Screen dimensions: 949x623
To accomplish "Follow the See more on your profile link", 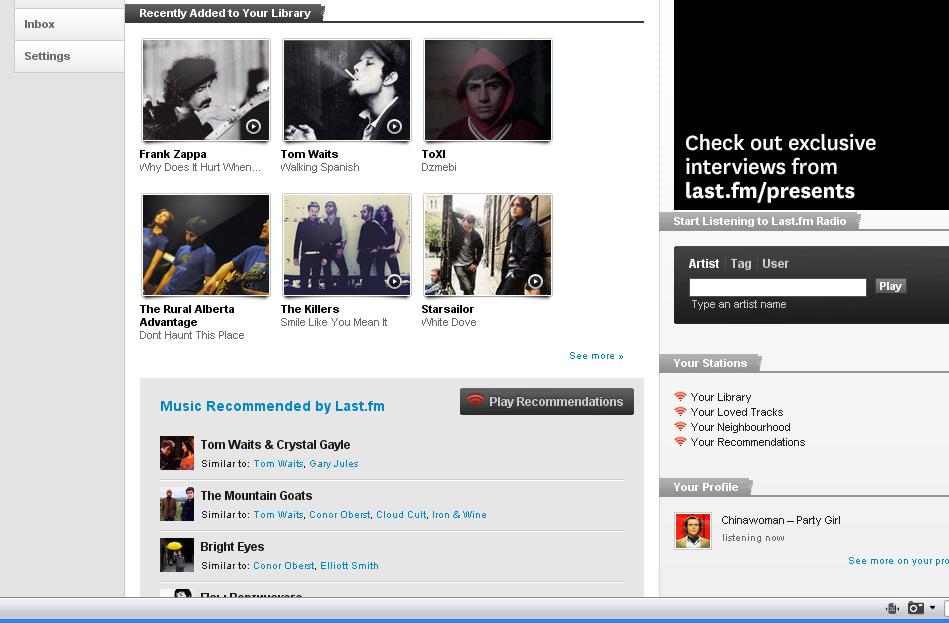I will pyautogui.click(x=898, y=561).
